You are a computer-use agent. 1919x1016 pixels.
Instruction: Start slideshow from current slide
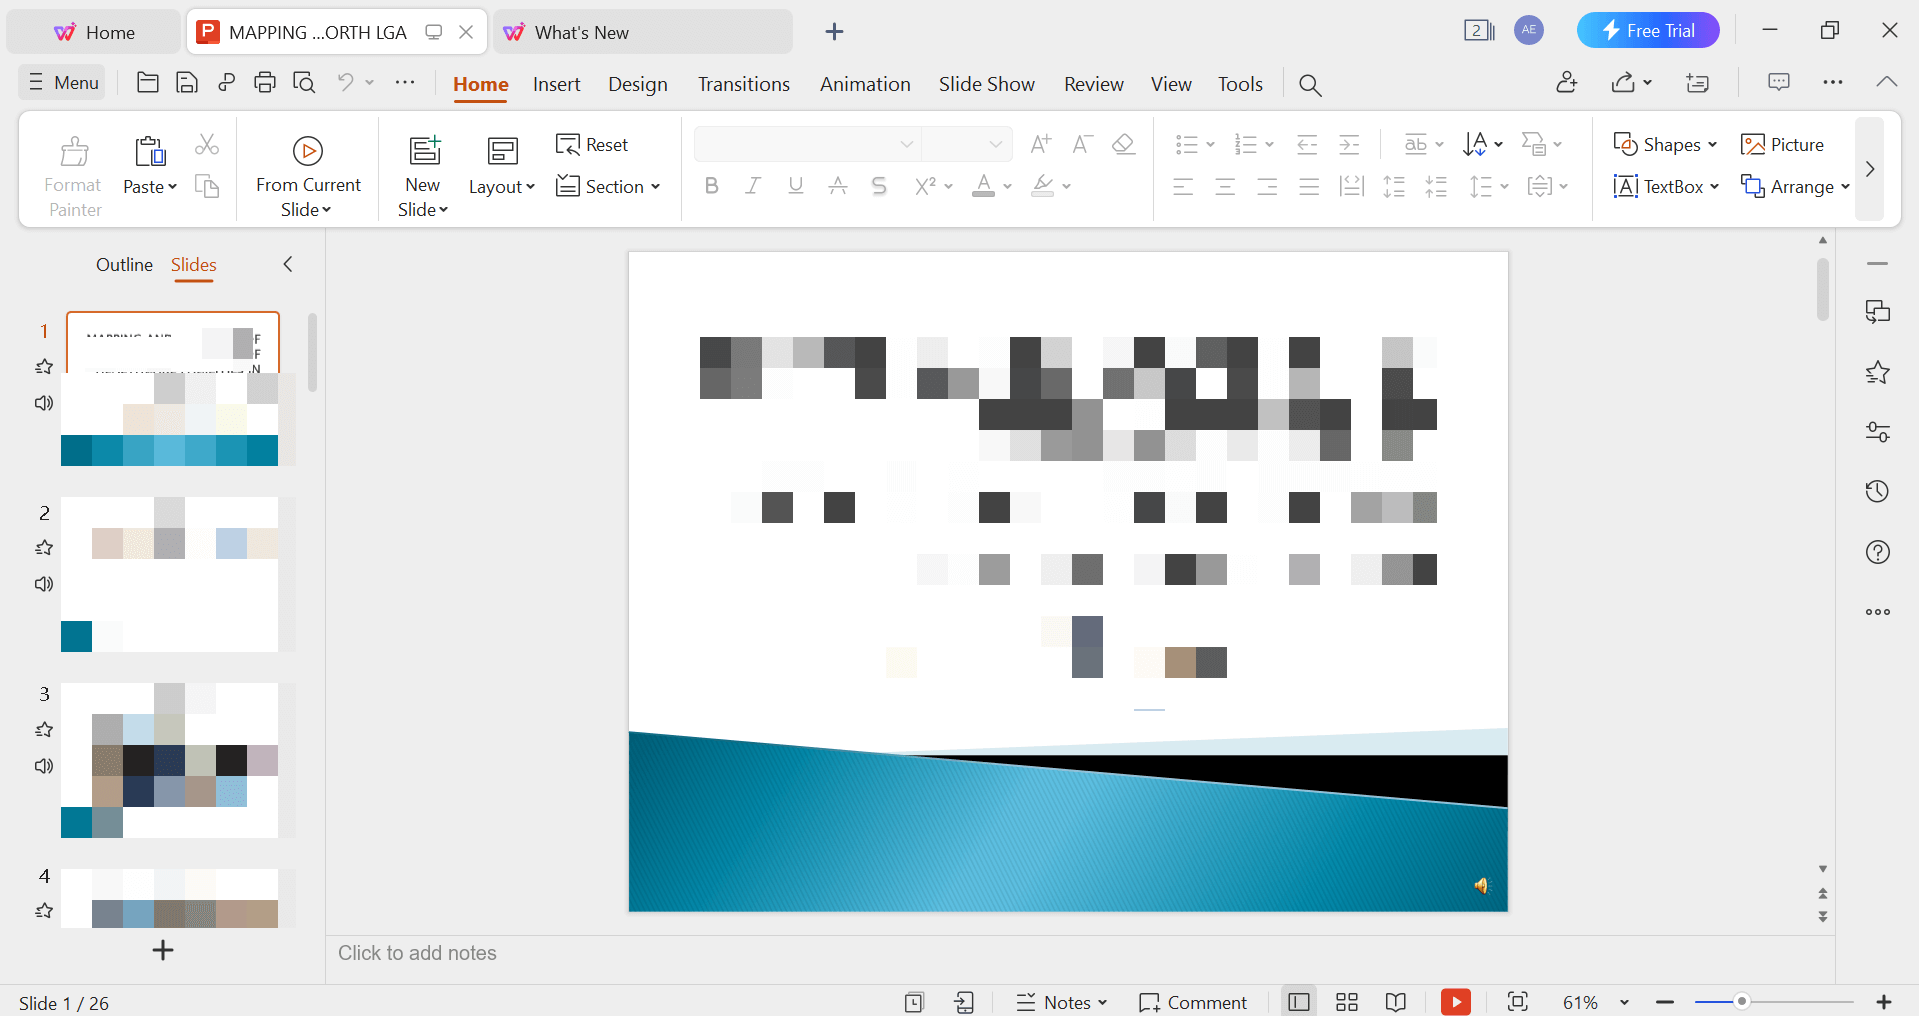(x=308, y=170)
